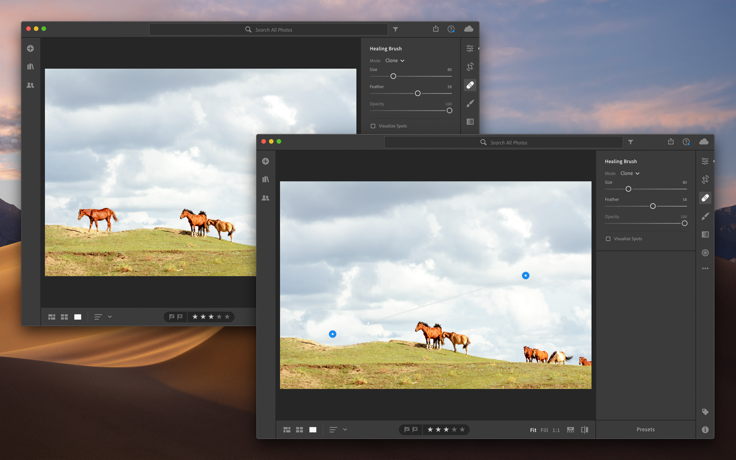Adjust the Feather slider in back window
736x460 pixels.
pos(417,93)
